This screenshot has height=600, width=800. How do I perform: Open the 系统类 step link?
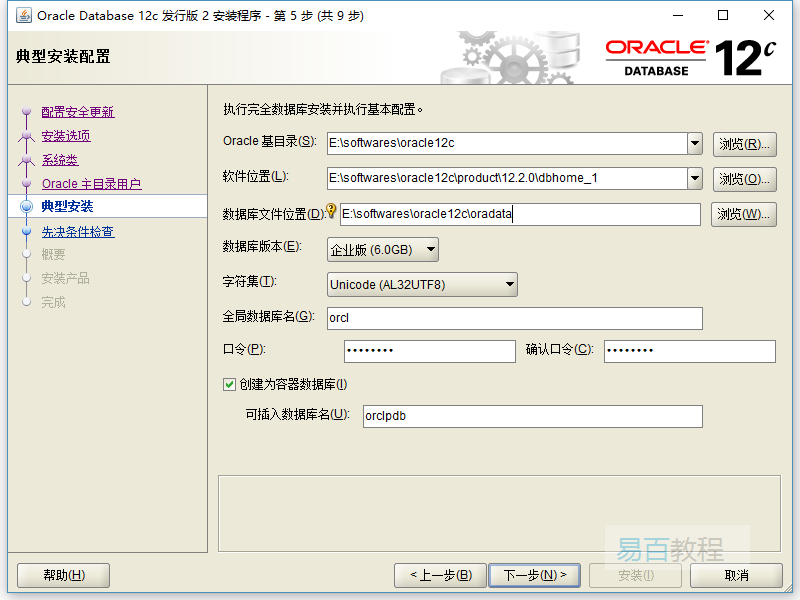(x=59, y=160)
